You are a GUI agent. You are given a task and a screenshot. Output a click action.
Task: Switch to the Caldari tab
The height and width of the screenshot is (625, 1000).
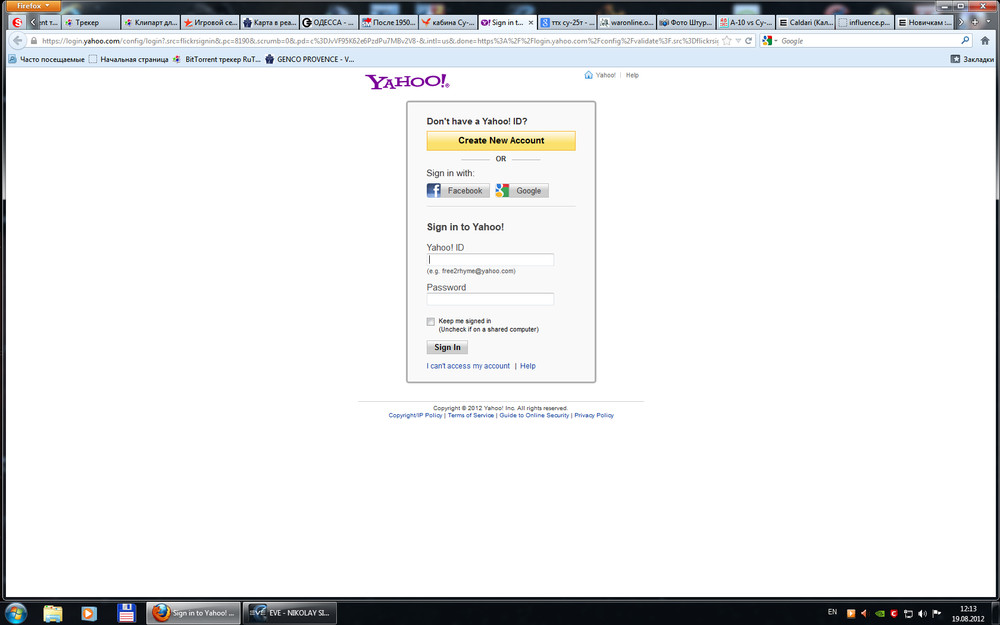tap(805, 22)
